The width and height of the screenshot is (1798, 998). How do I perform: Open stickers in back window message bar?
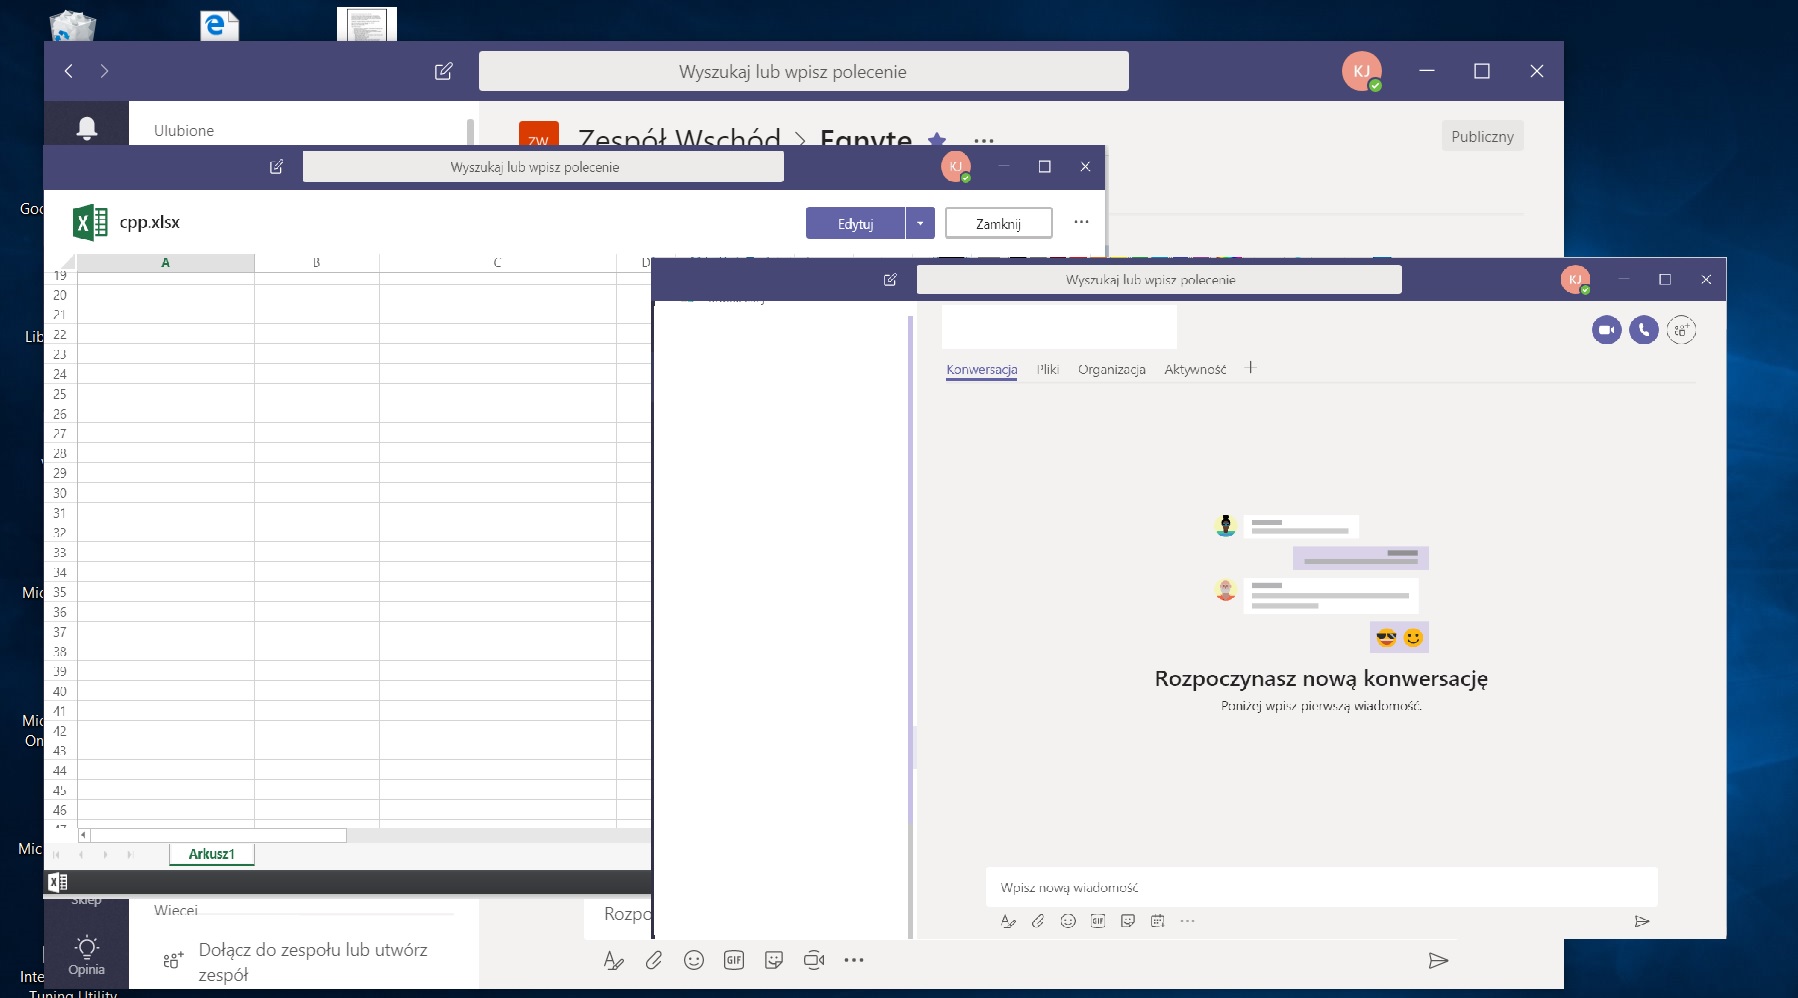(774, 961)
